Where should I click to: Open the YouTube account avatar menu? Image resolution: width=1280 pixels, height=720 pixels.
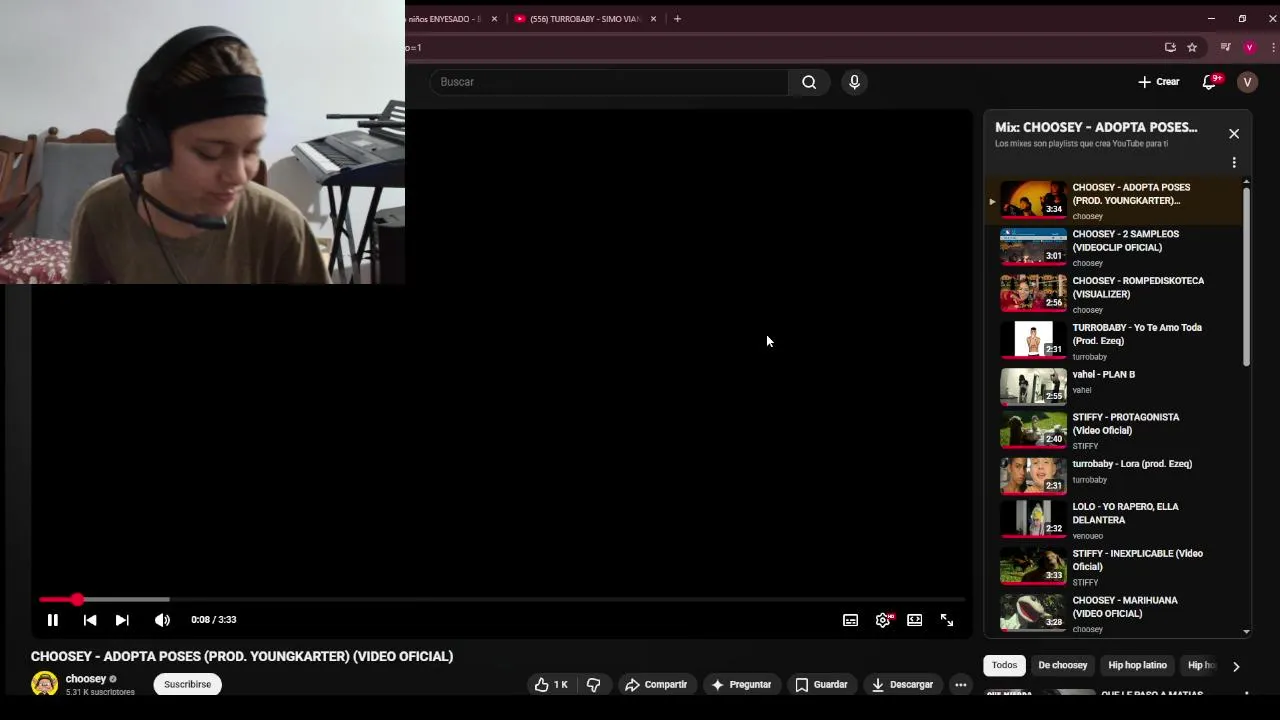(1247, 82)
